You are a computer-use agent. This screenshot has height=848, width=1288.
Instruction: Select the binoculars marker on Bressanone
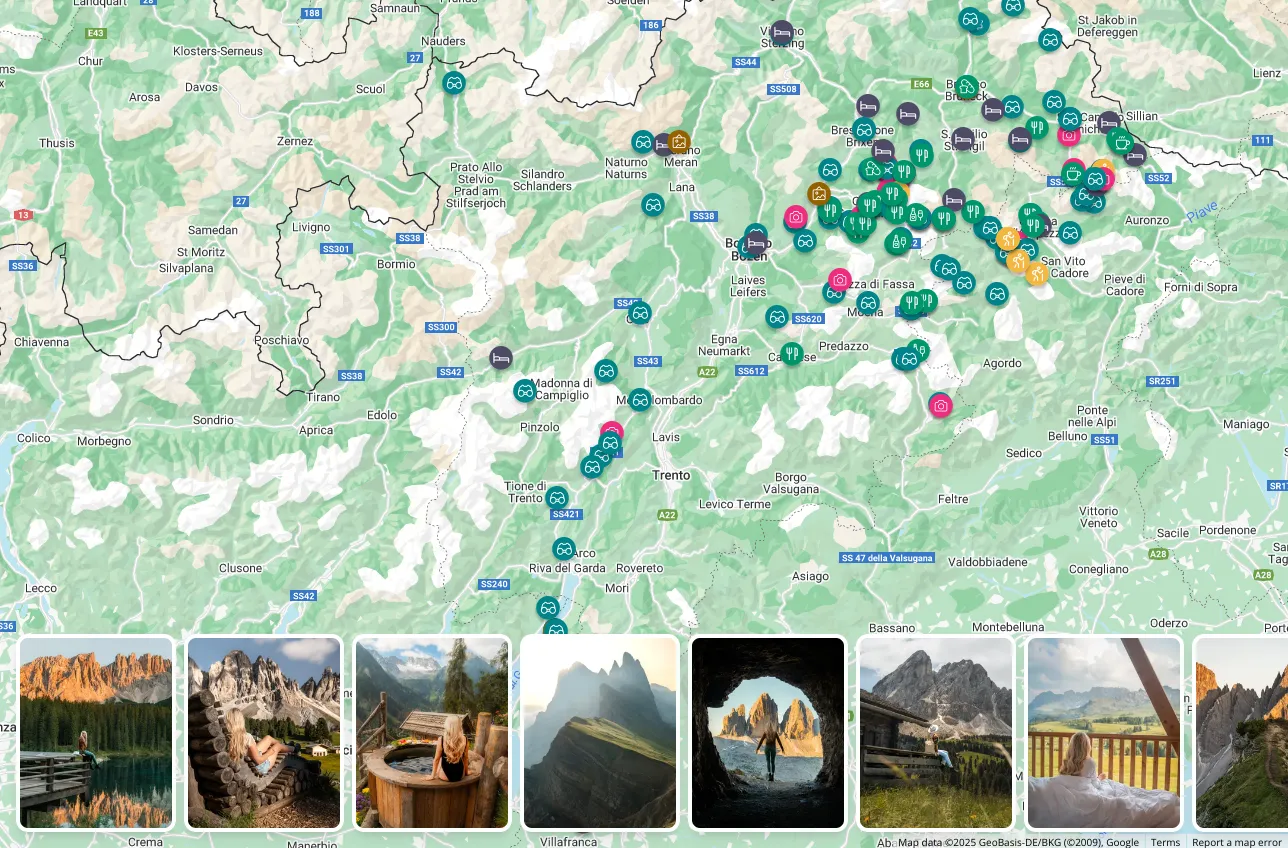[x=864, y=129]
